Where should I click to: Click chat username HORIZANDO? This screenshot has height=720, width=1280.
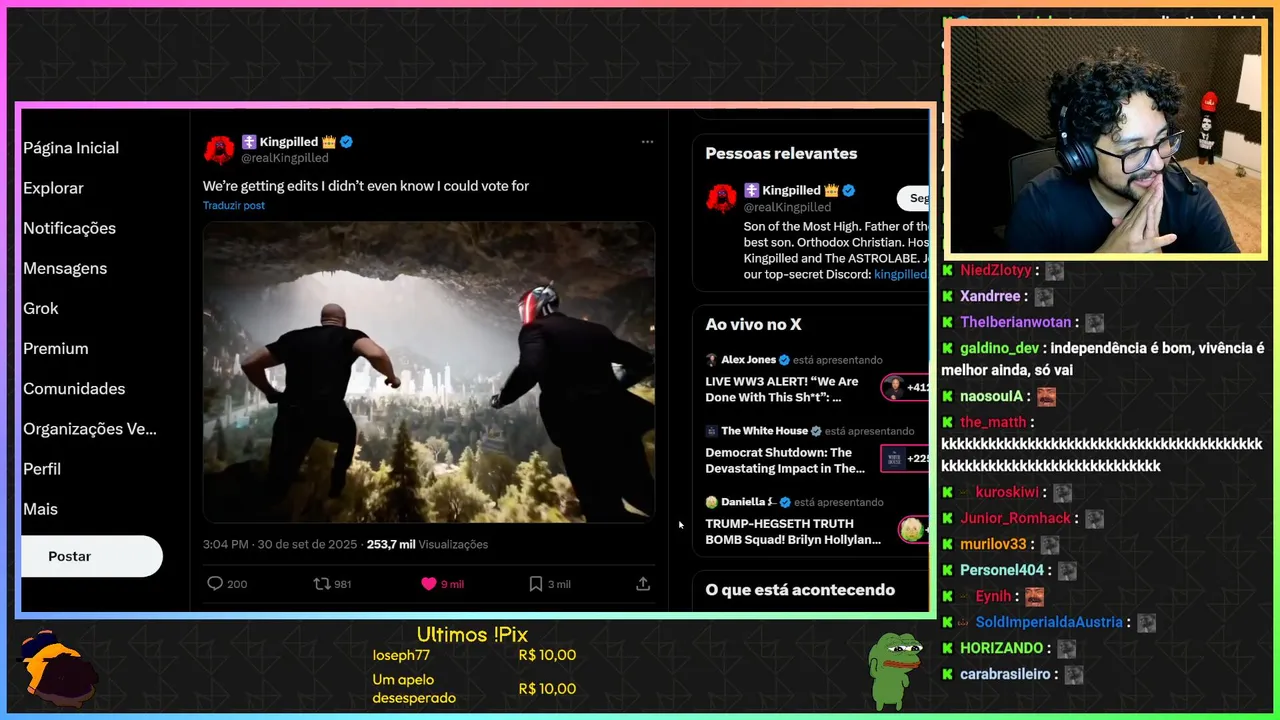tap(1002, 648)
